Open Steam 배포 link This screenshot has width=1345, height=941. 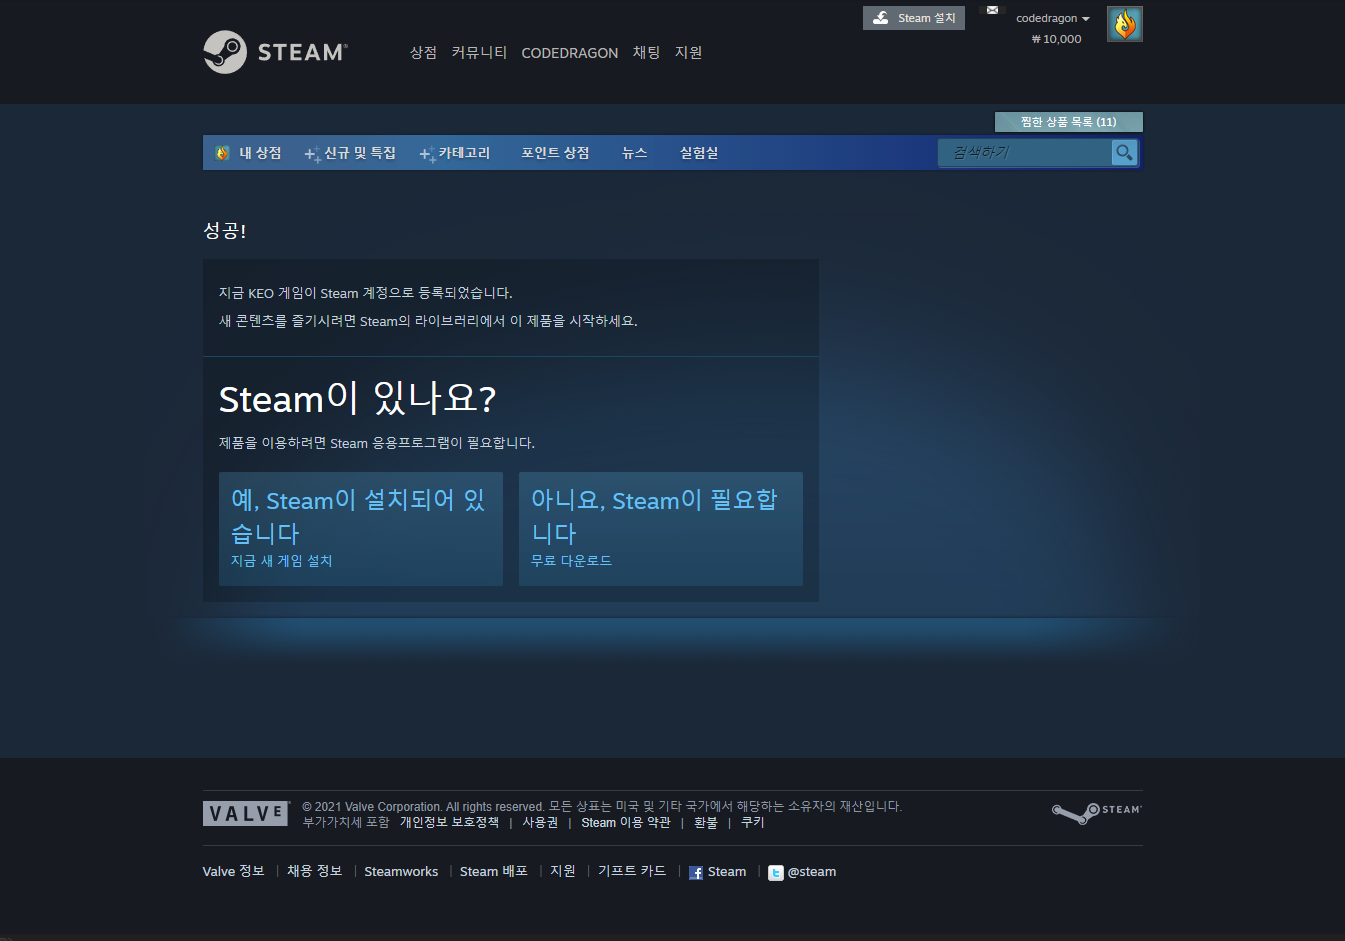494,872
